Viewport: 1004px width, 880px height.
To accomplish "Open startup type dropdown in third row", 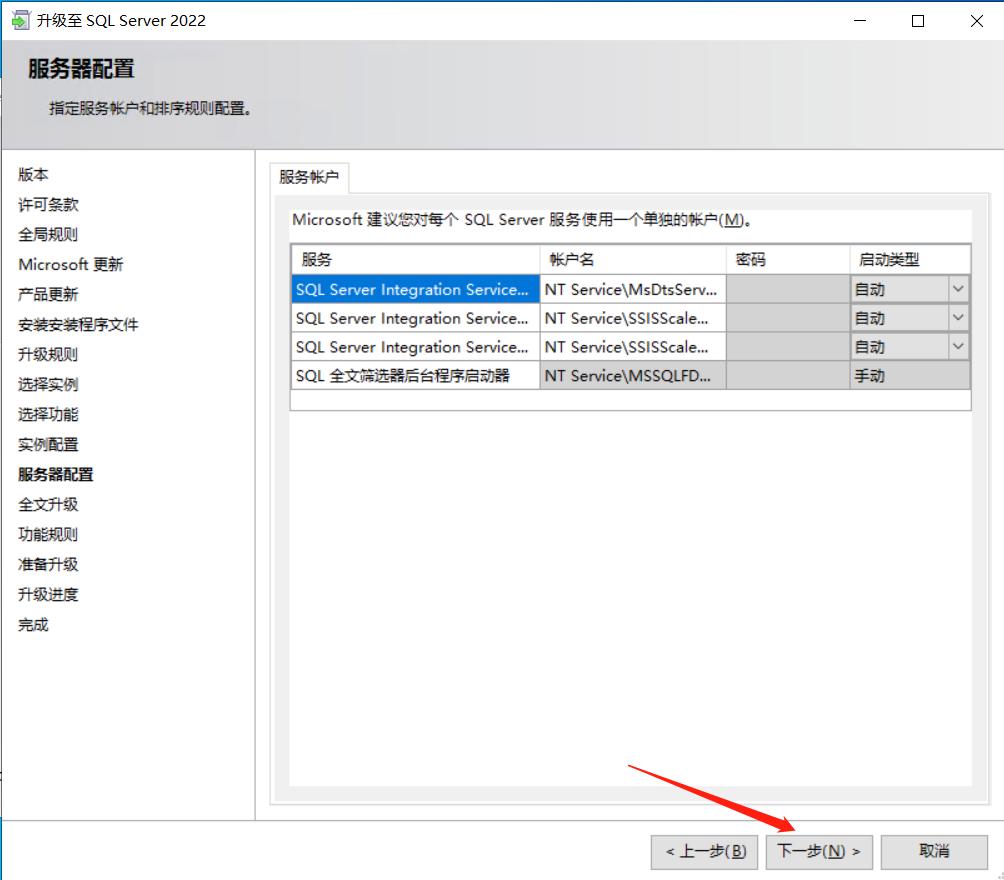I will coord(958,346).
